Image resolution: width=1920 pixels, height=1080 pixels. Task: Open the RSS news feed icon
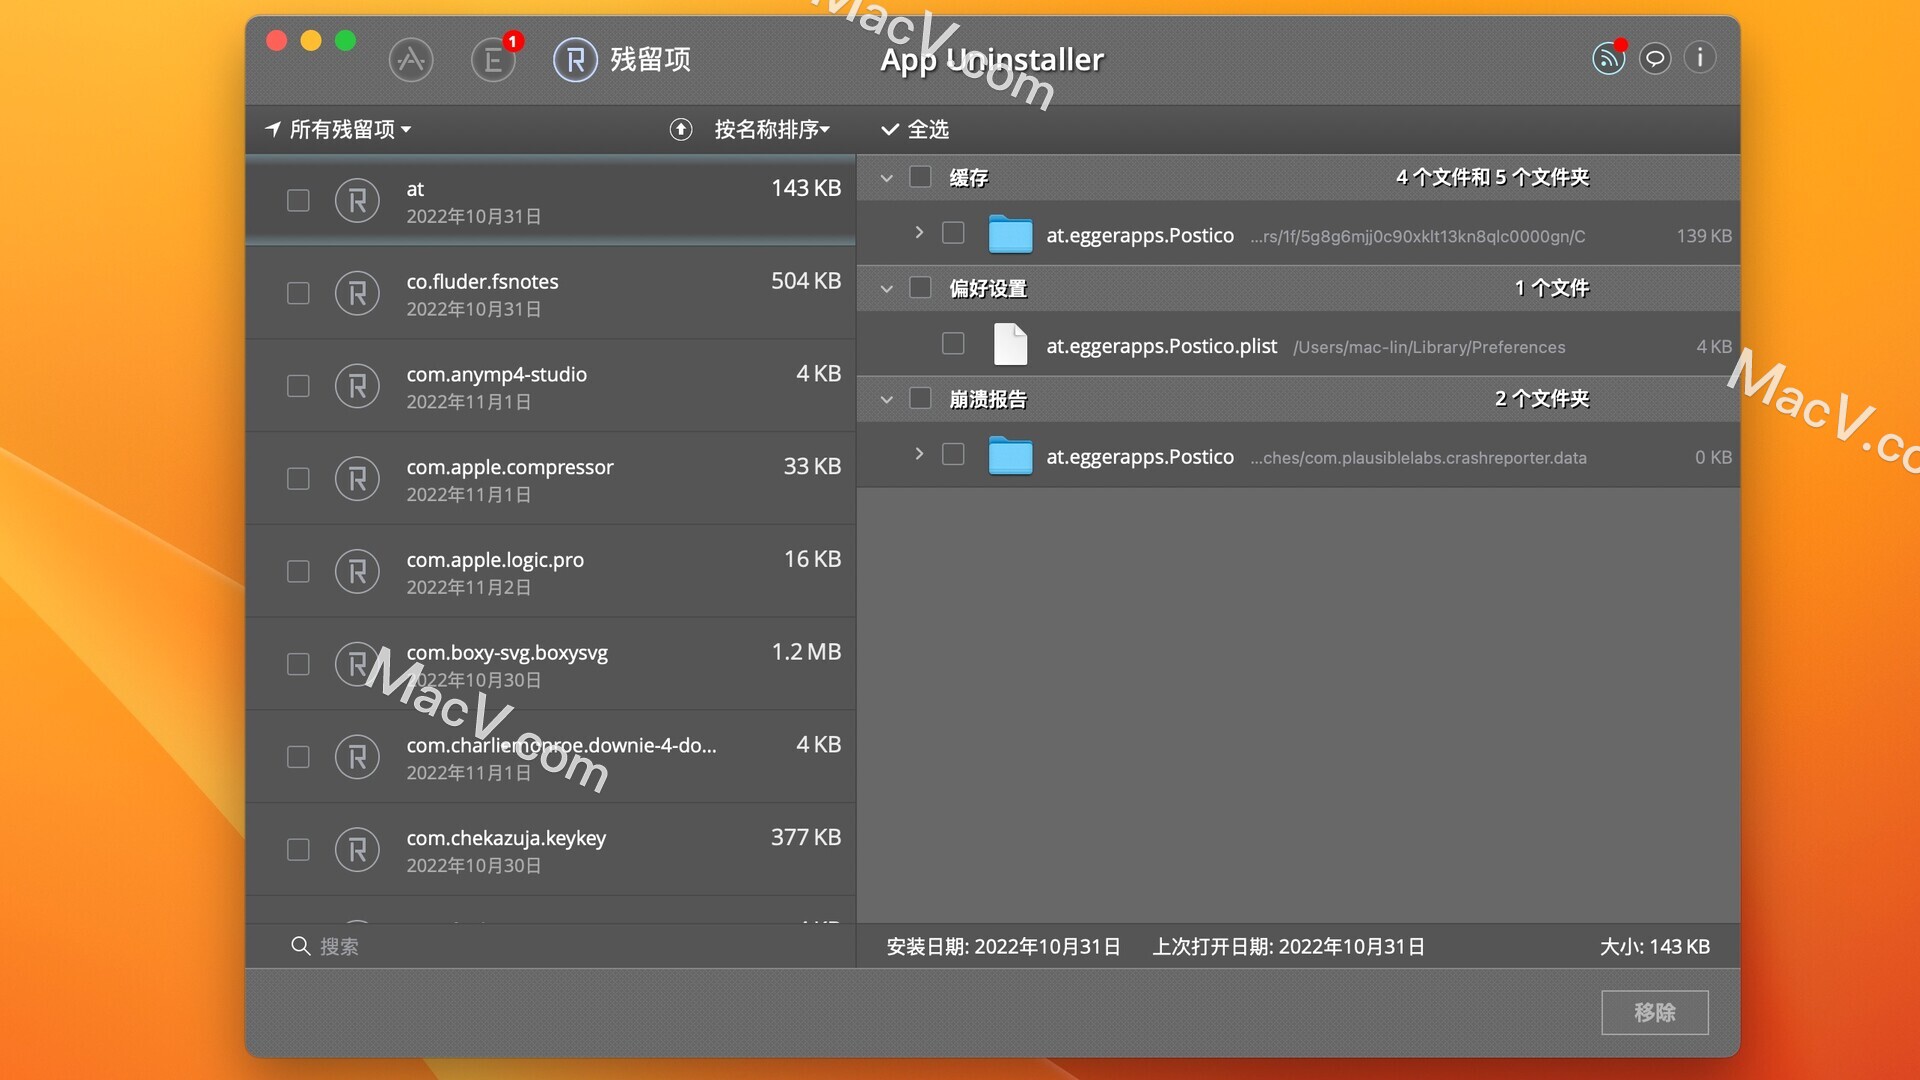click(1609, 58)
